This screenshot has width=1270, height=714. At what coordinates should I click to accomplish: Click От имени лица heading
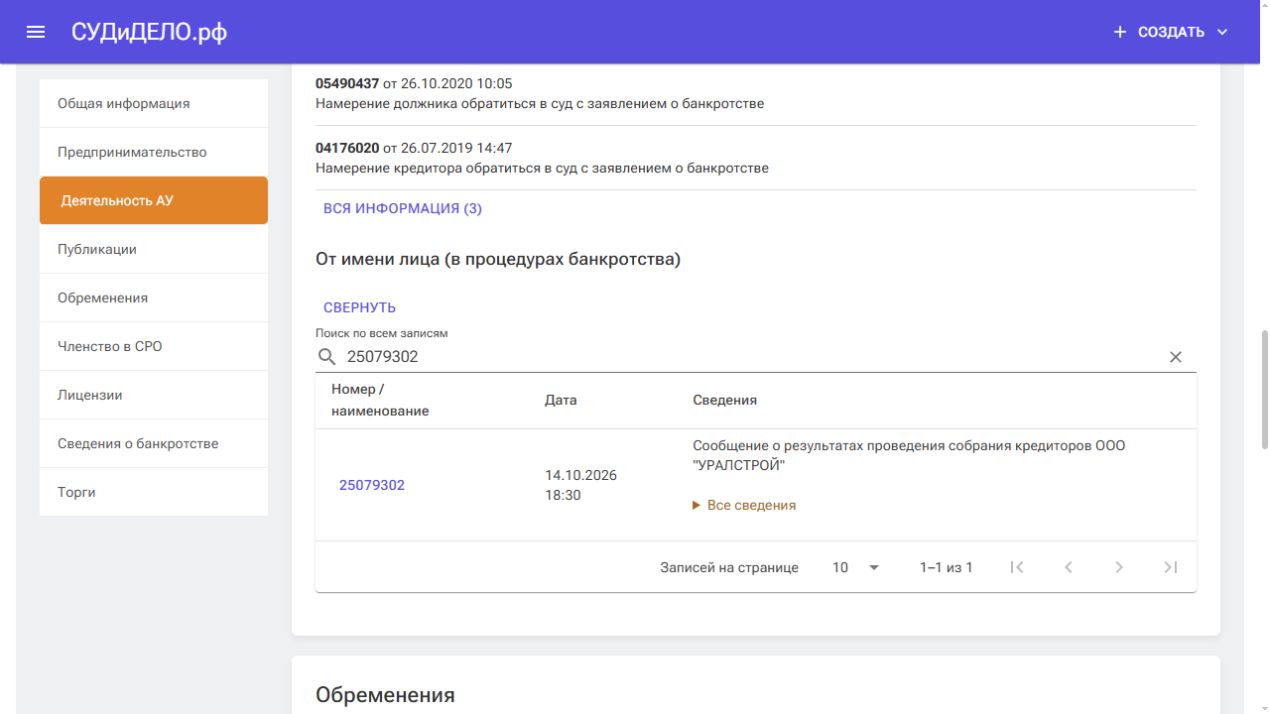[498, 260]
